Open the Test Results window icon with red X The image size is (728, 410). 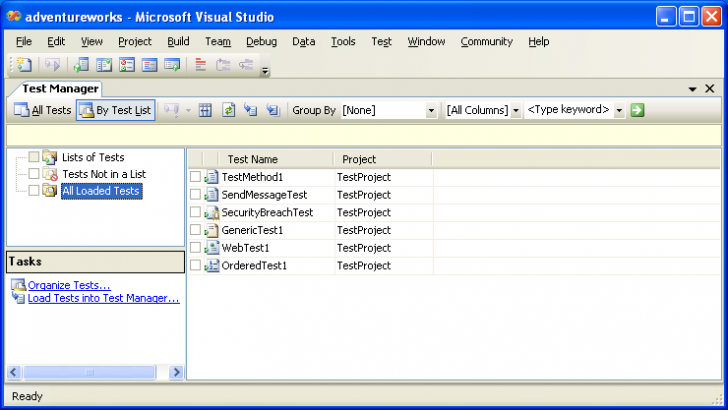(127, 65)
